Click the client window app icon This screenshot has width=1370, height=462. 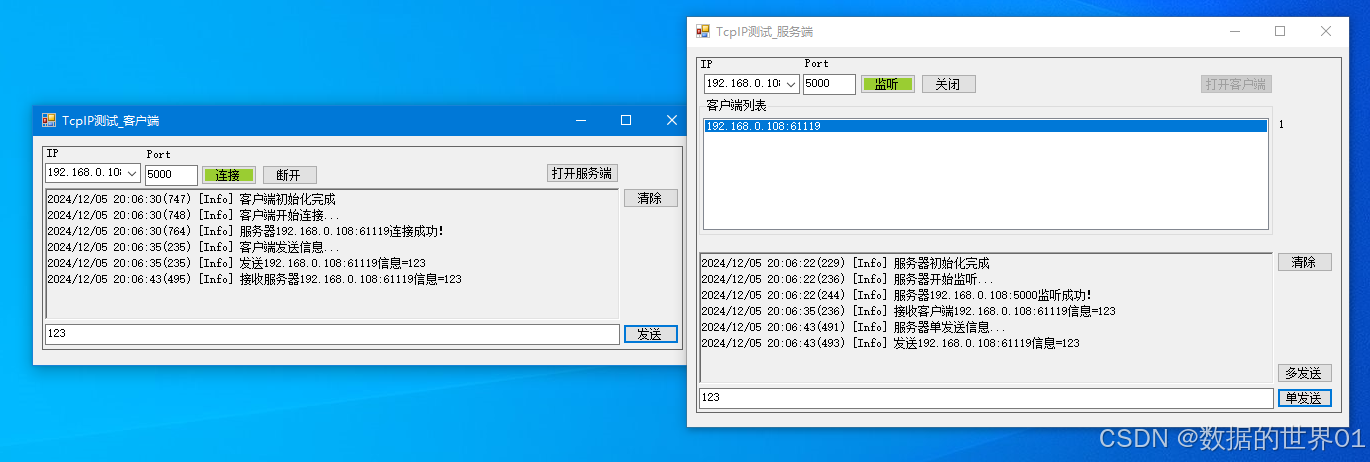[x=49, y=120]
